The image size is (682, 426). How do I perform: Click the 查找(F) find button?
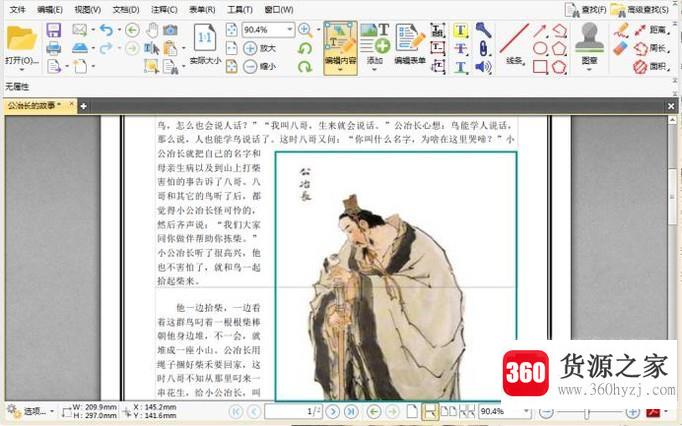point(585,10)
